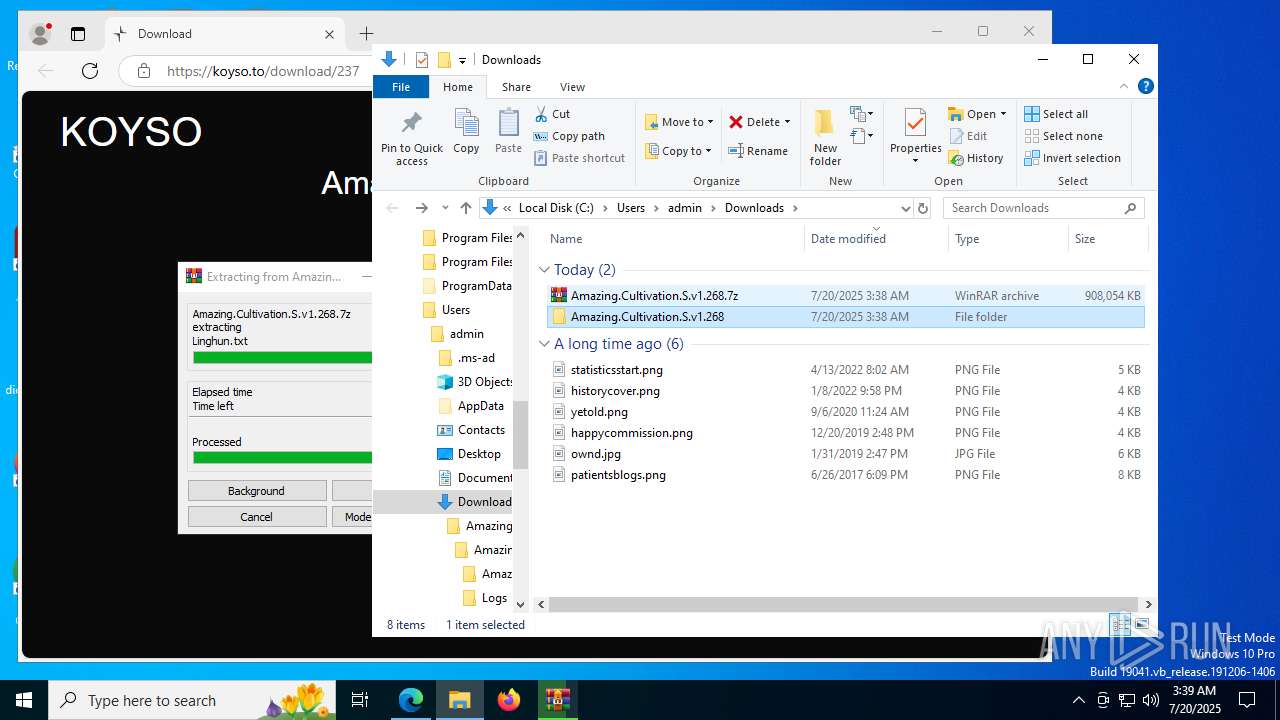Cancel the WinRAR extraction
1280x720 pixels.
[257, 517]
